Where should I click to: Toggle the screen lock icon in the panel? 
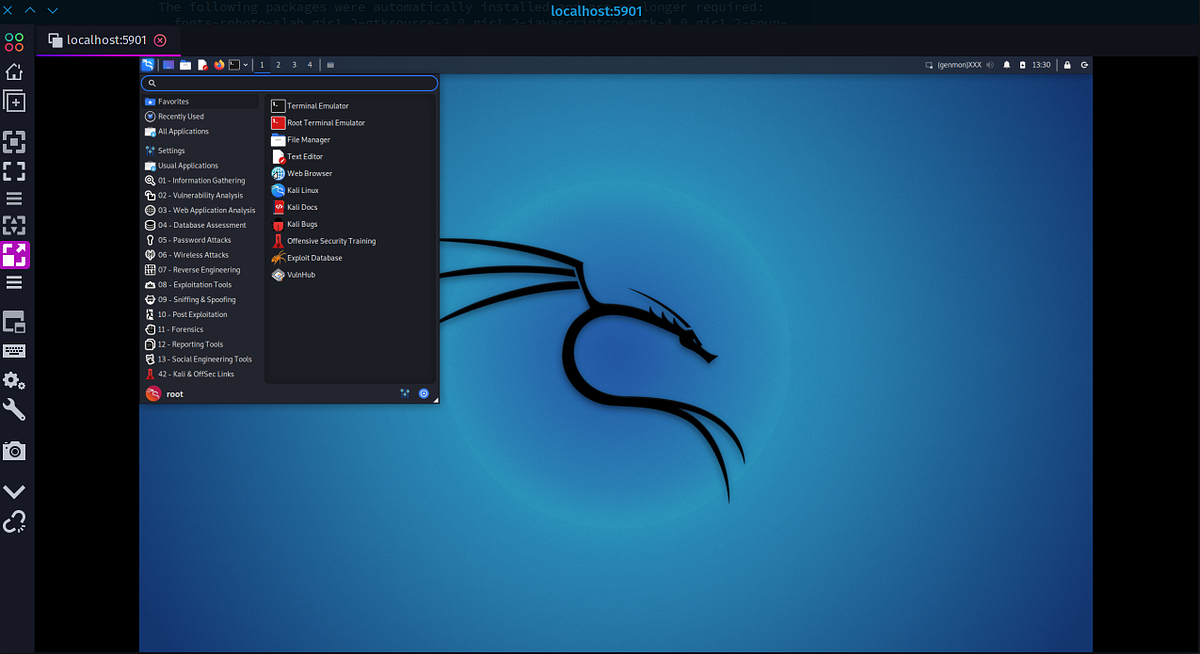(1066, 64)
